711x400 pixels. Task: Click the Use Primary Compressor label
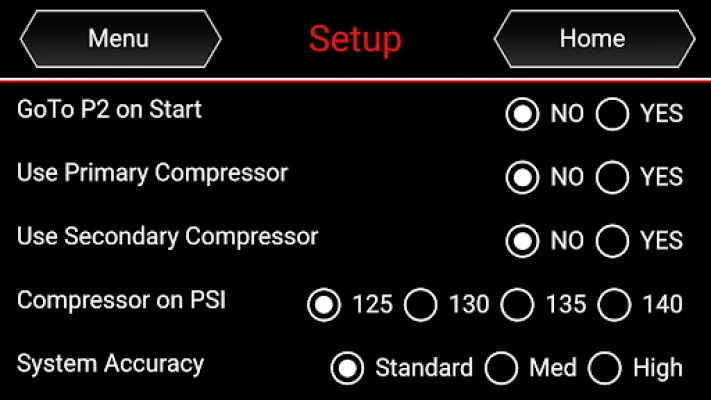pos(152,173)
